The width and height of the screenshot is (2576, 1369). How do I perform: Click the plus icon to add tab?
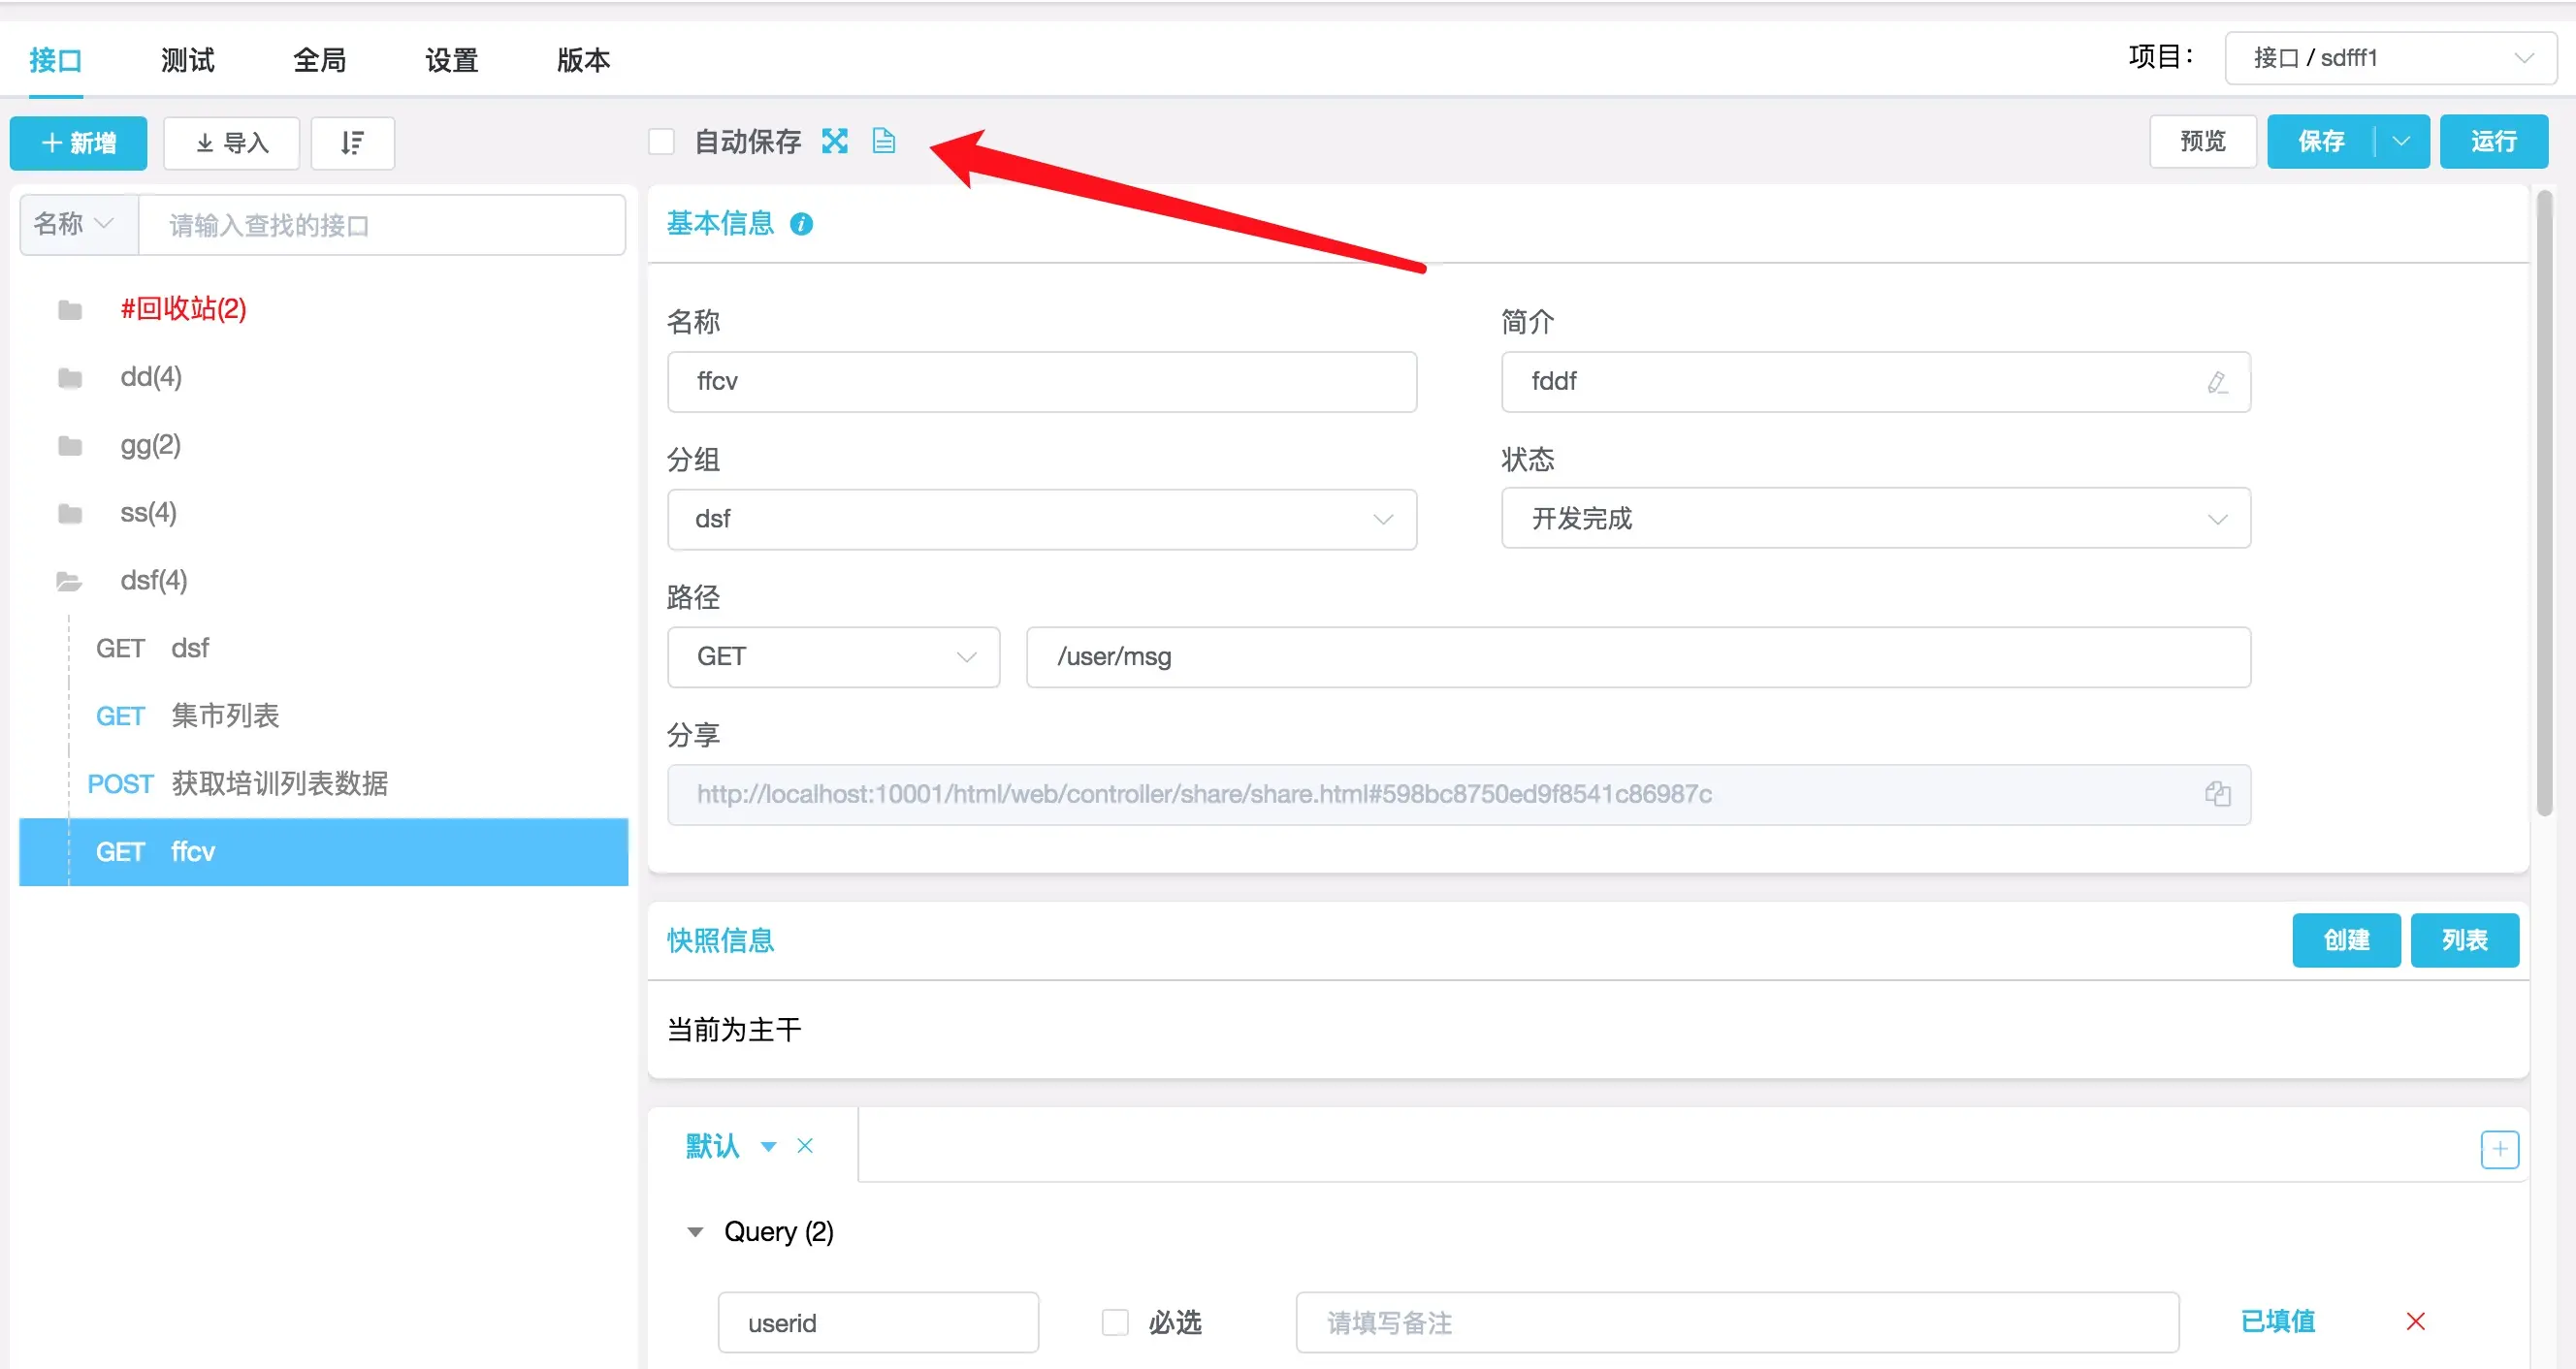[2498, 1149]
